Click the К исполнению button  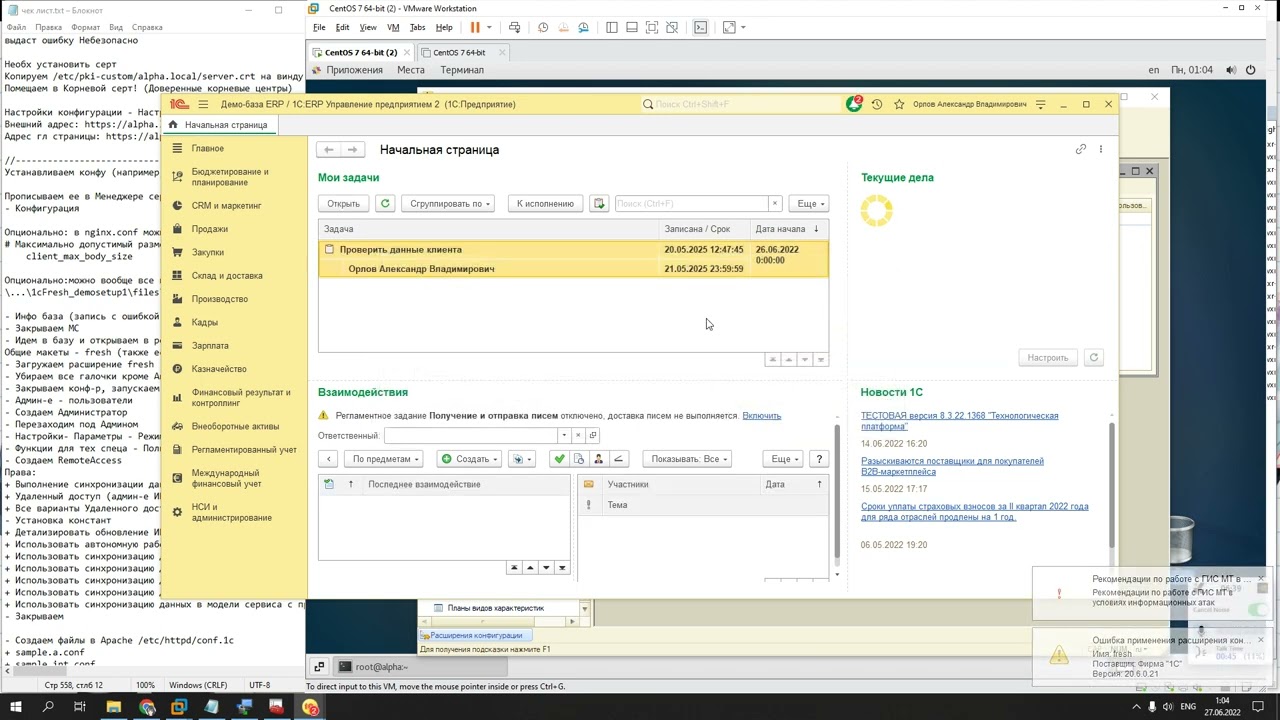coord(545,203)
